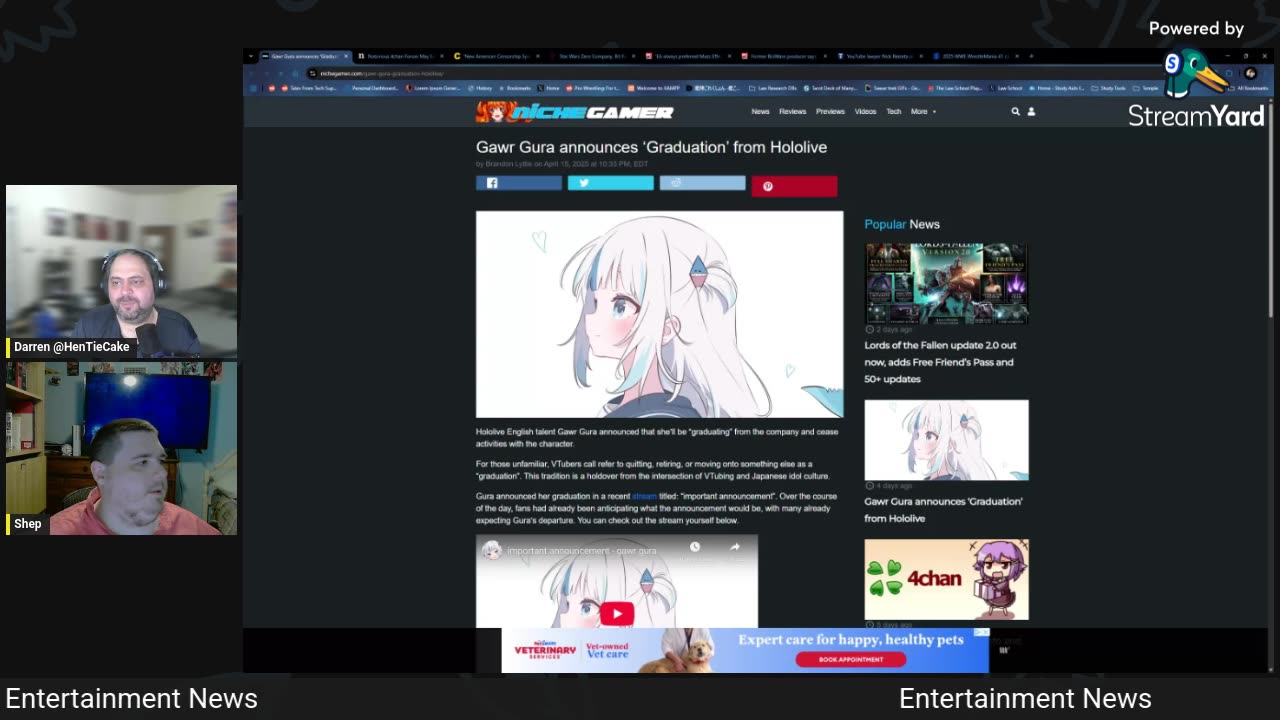1280x720 pixels.
Task: Open the All Bookmarks folder
Action: pos(1248,88)
